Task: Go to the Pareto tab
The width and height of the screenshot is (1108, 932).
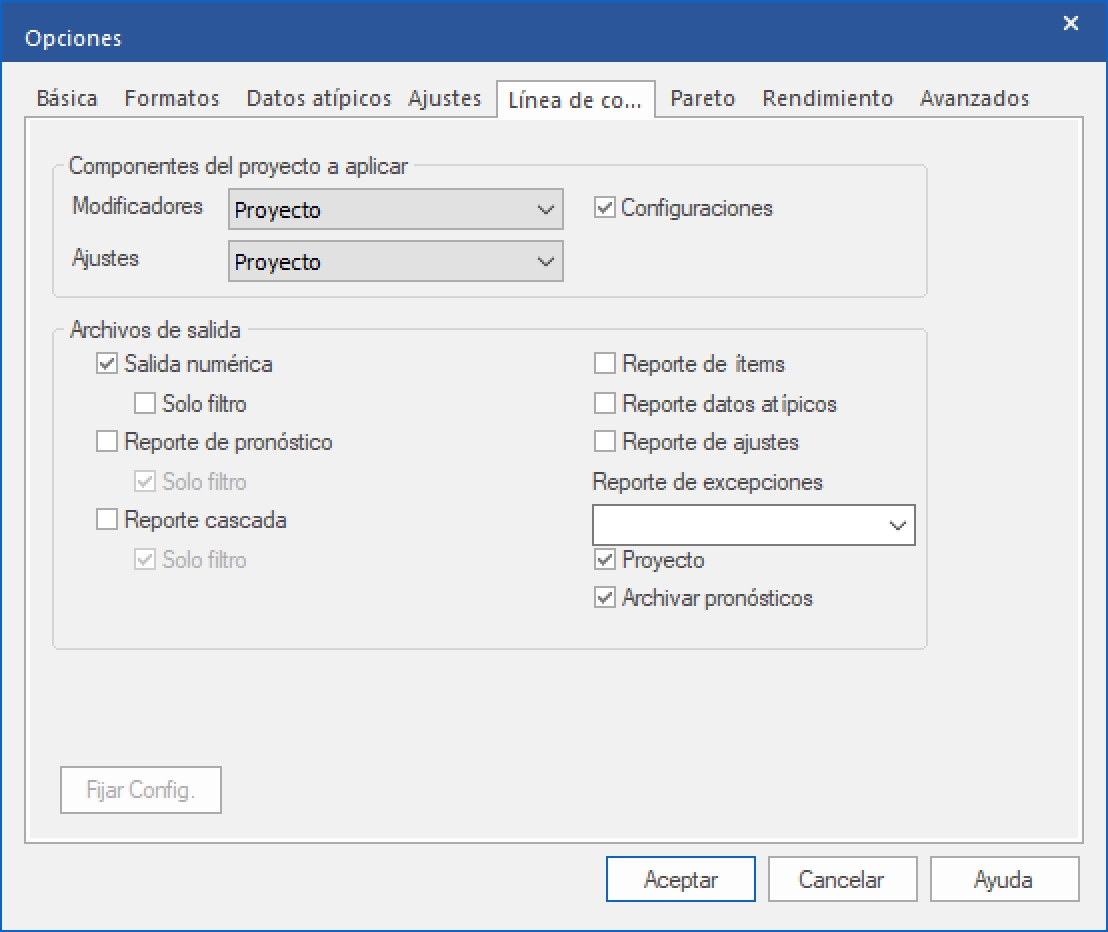Action: click(702, 98)
